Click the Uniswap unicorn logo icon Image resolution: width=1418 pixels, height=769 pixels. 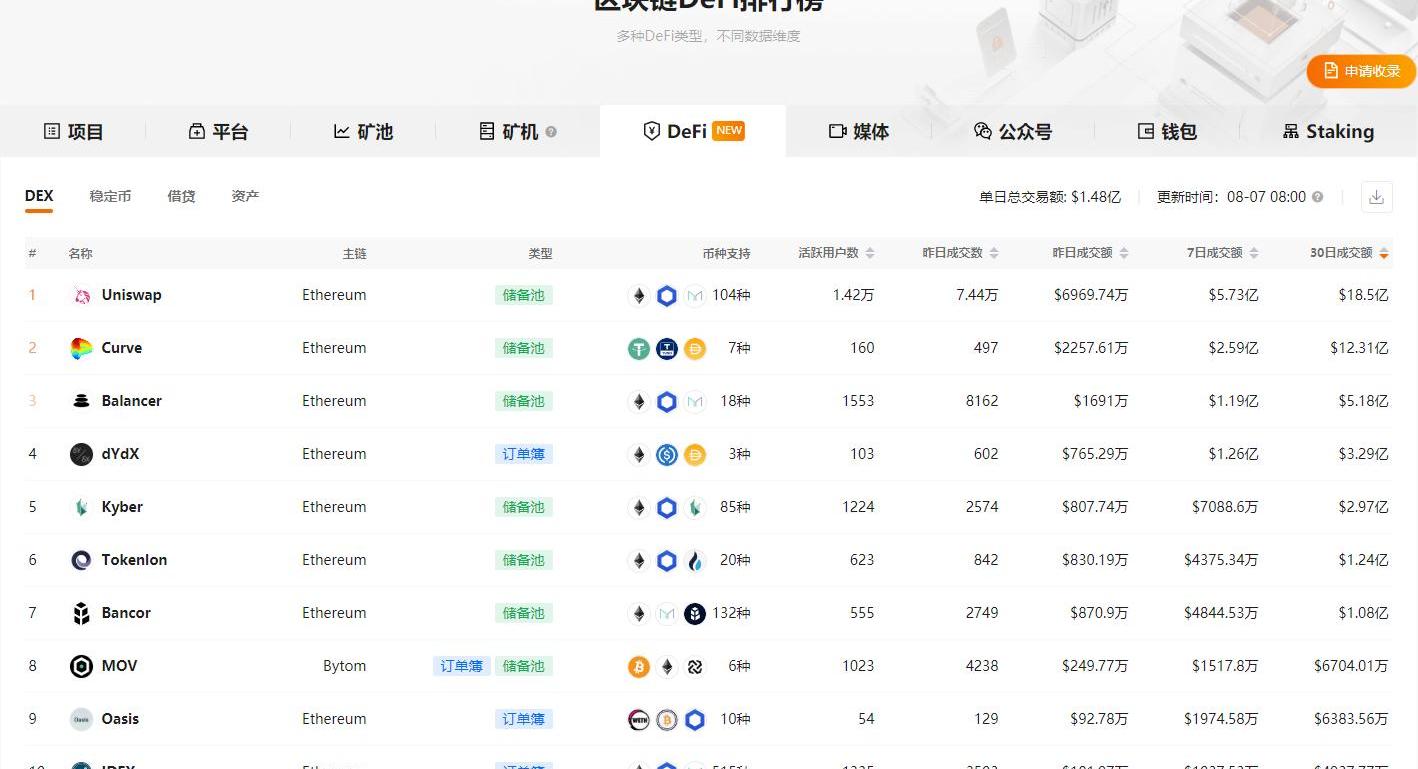(x=81, y=295)
